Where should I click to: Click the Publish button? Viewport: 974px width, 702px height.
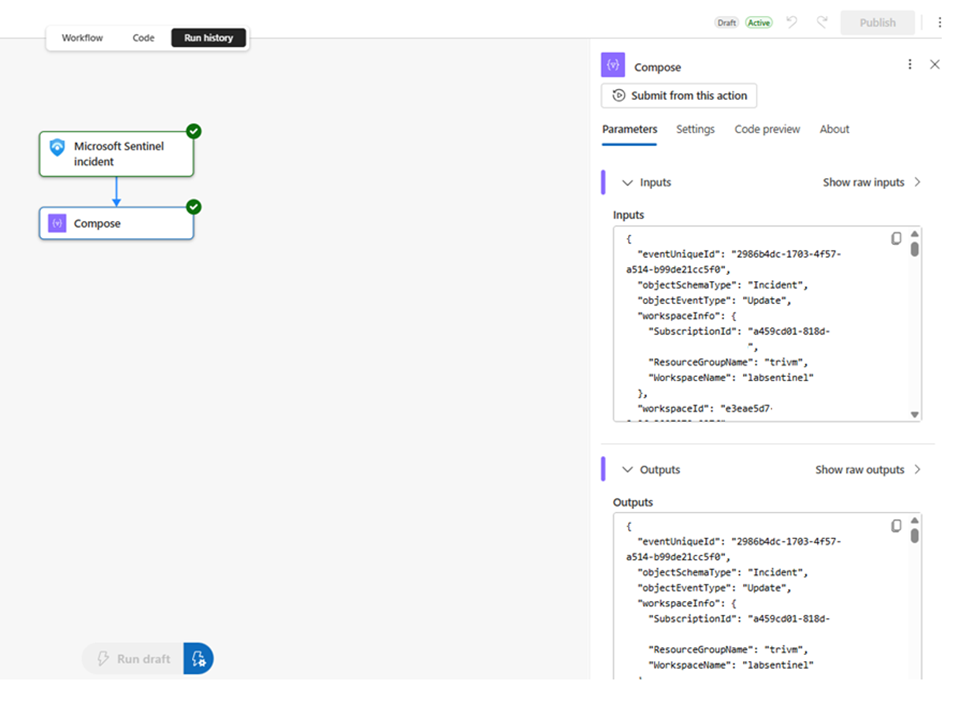(x=878, y=22)
